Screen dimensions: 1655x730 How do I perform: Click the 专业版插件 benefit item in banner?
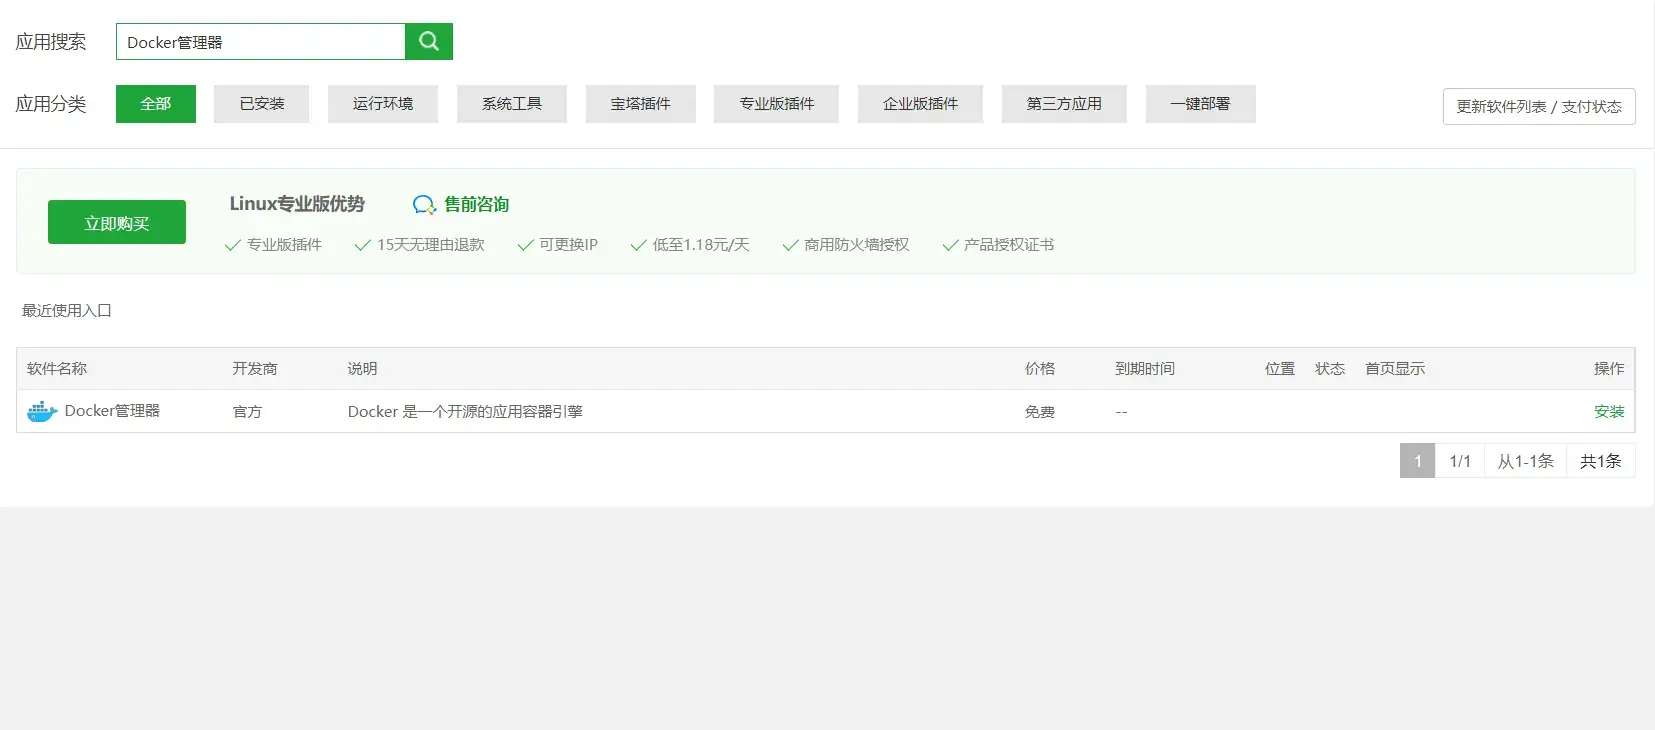(x=274, y=245)
